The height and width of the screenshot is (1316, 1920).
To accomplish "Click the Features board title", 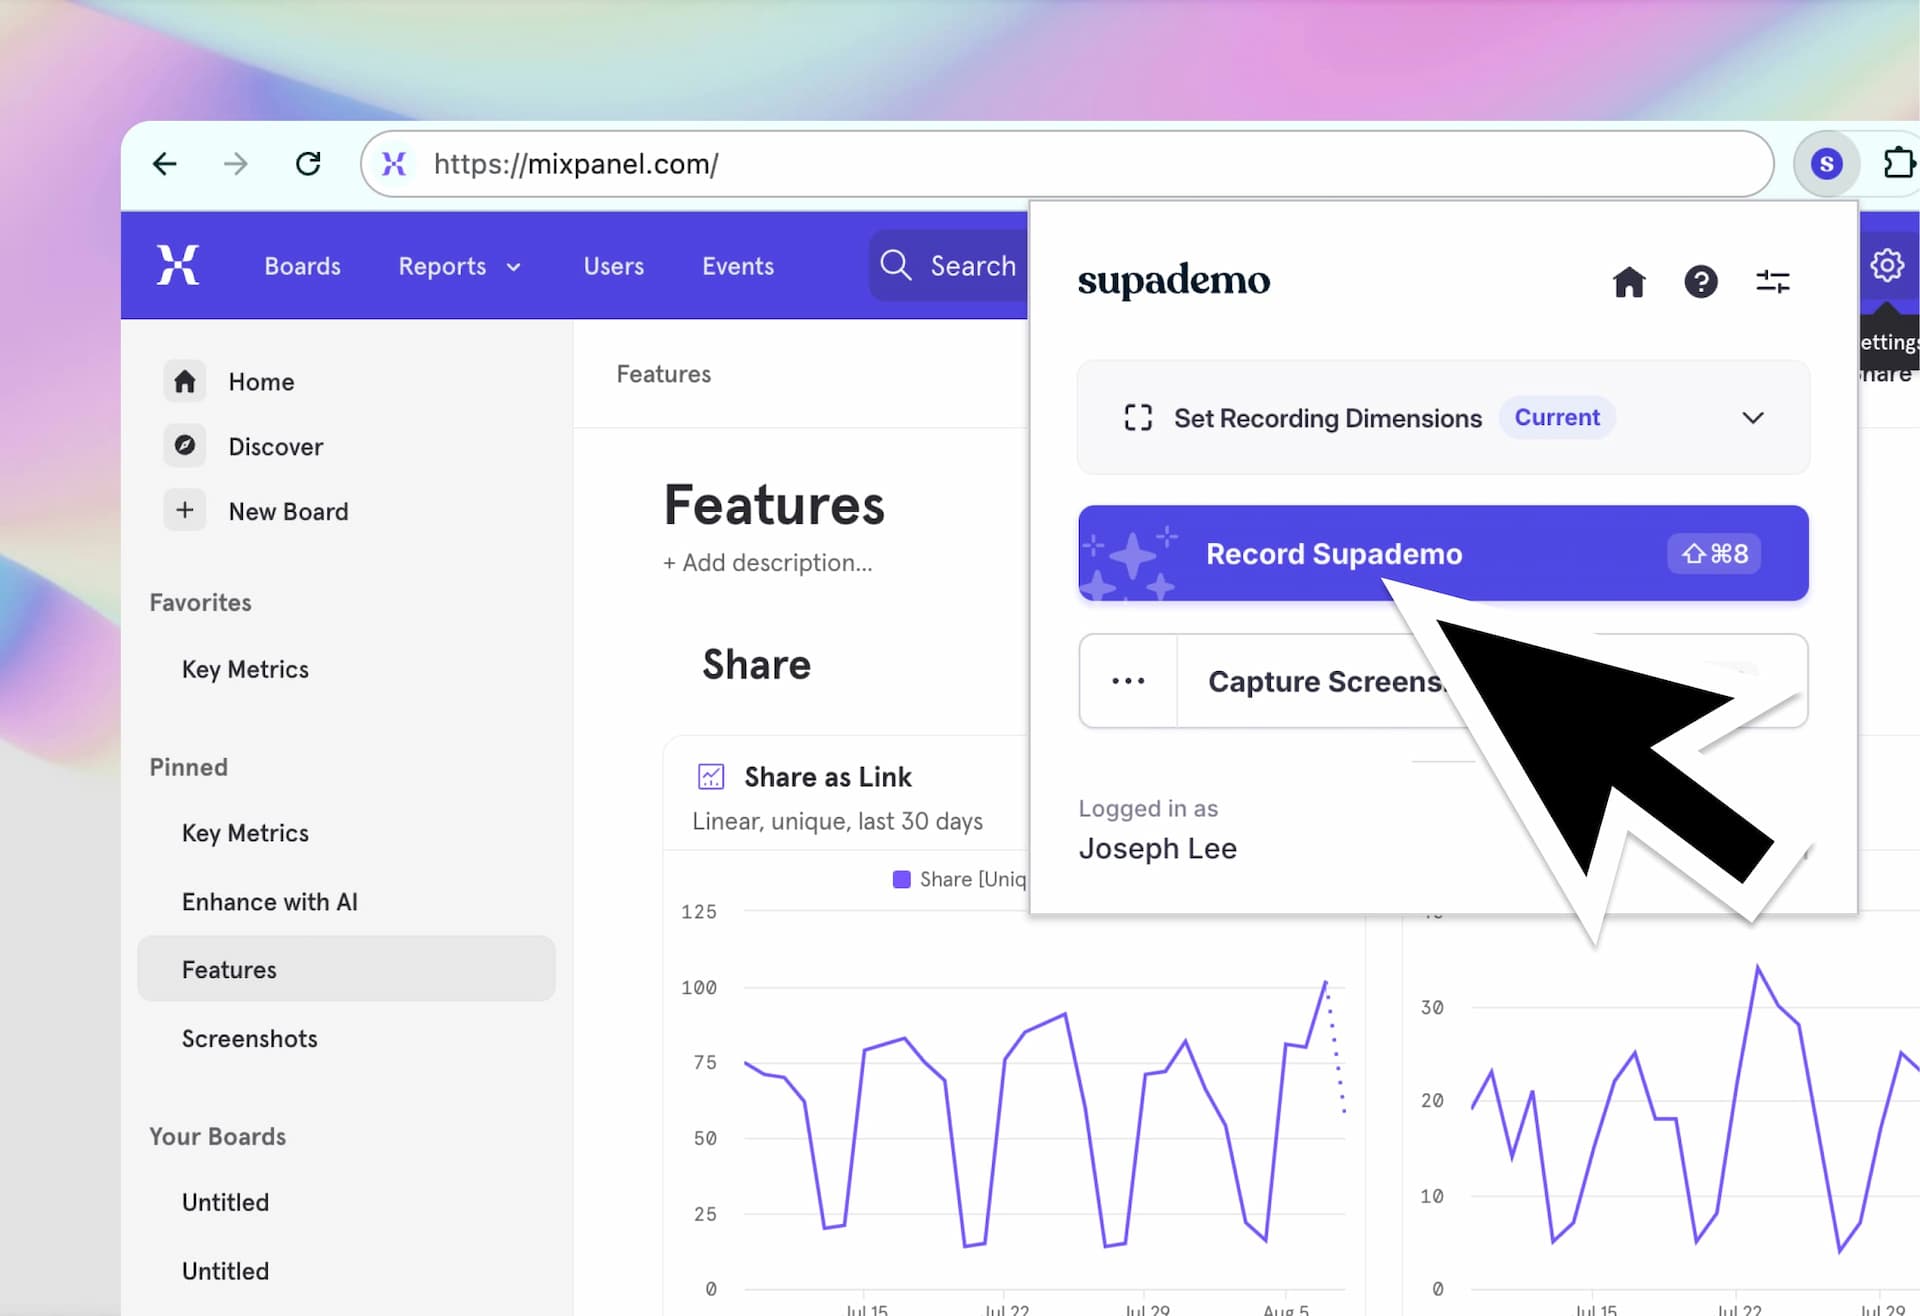I will 774,505.
